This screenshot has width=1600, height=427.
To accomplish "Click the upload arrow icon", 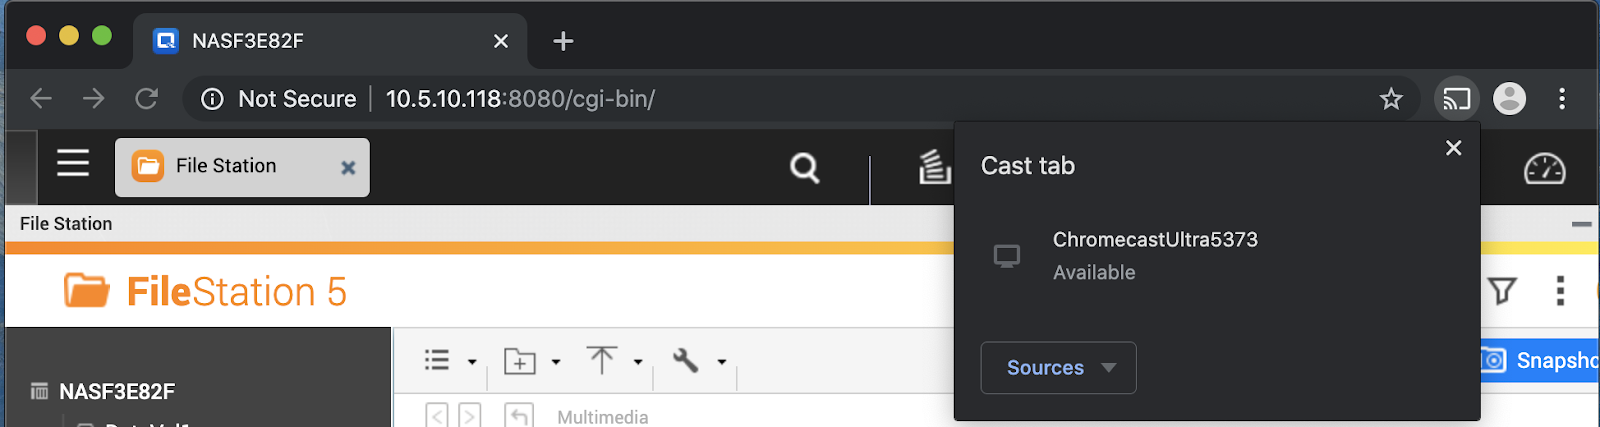I will (601, 360).
